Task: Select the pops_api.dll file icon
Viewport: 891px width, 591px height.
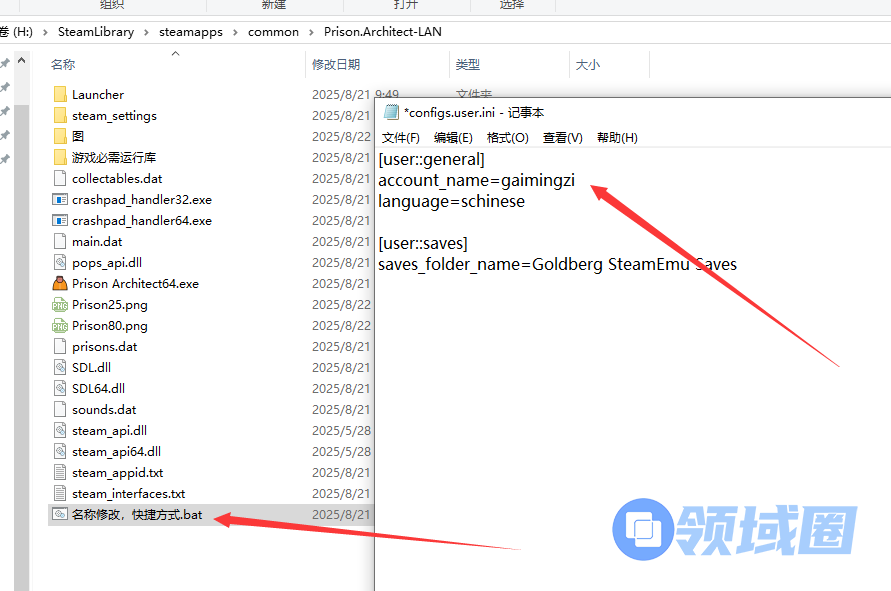Action: click(x=59, y=263)
